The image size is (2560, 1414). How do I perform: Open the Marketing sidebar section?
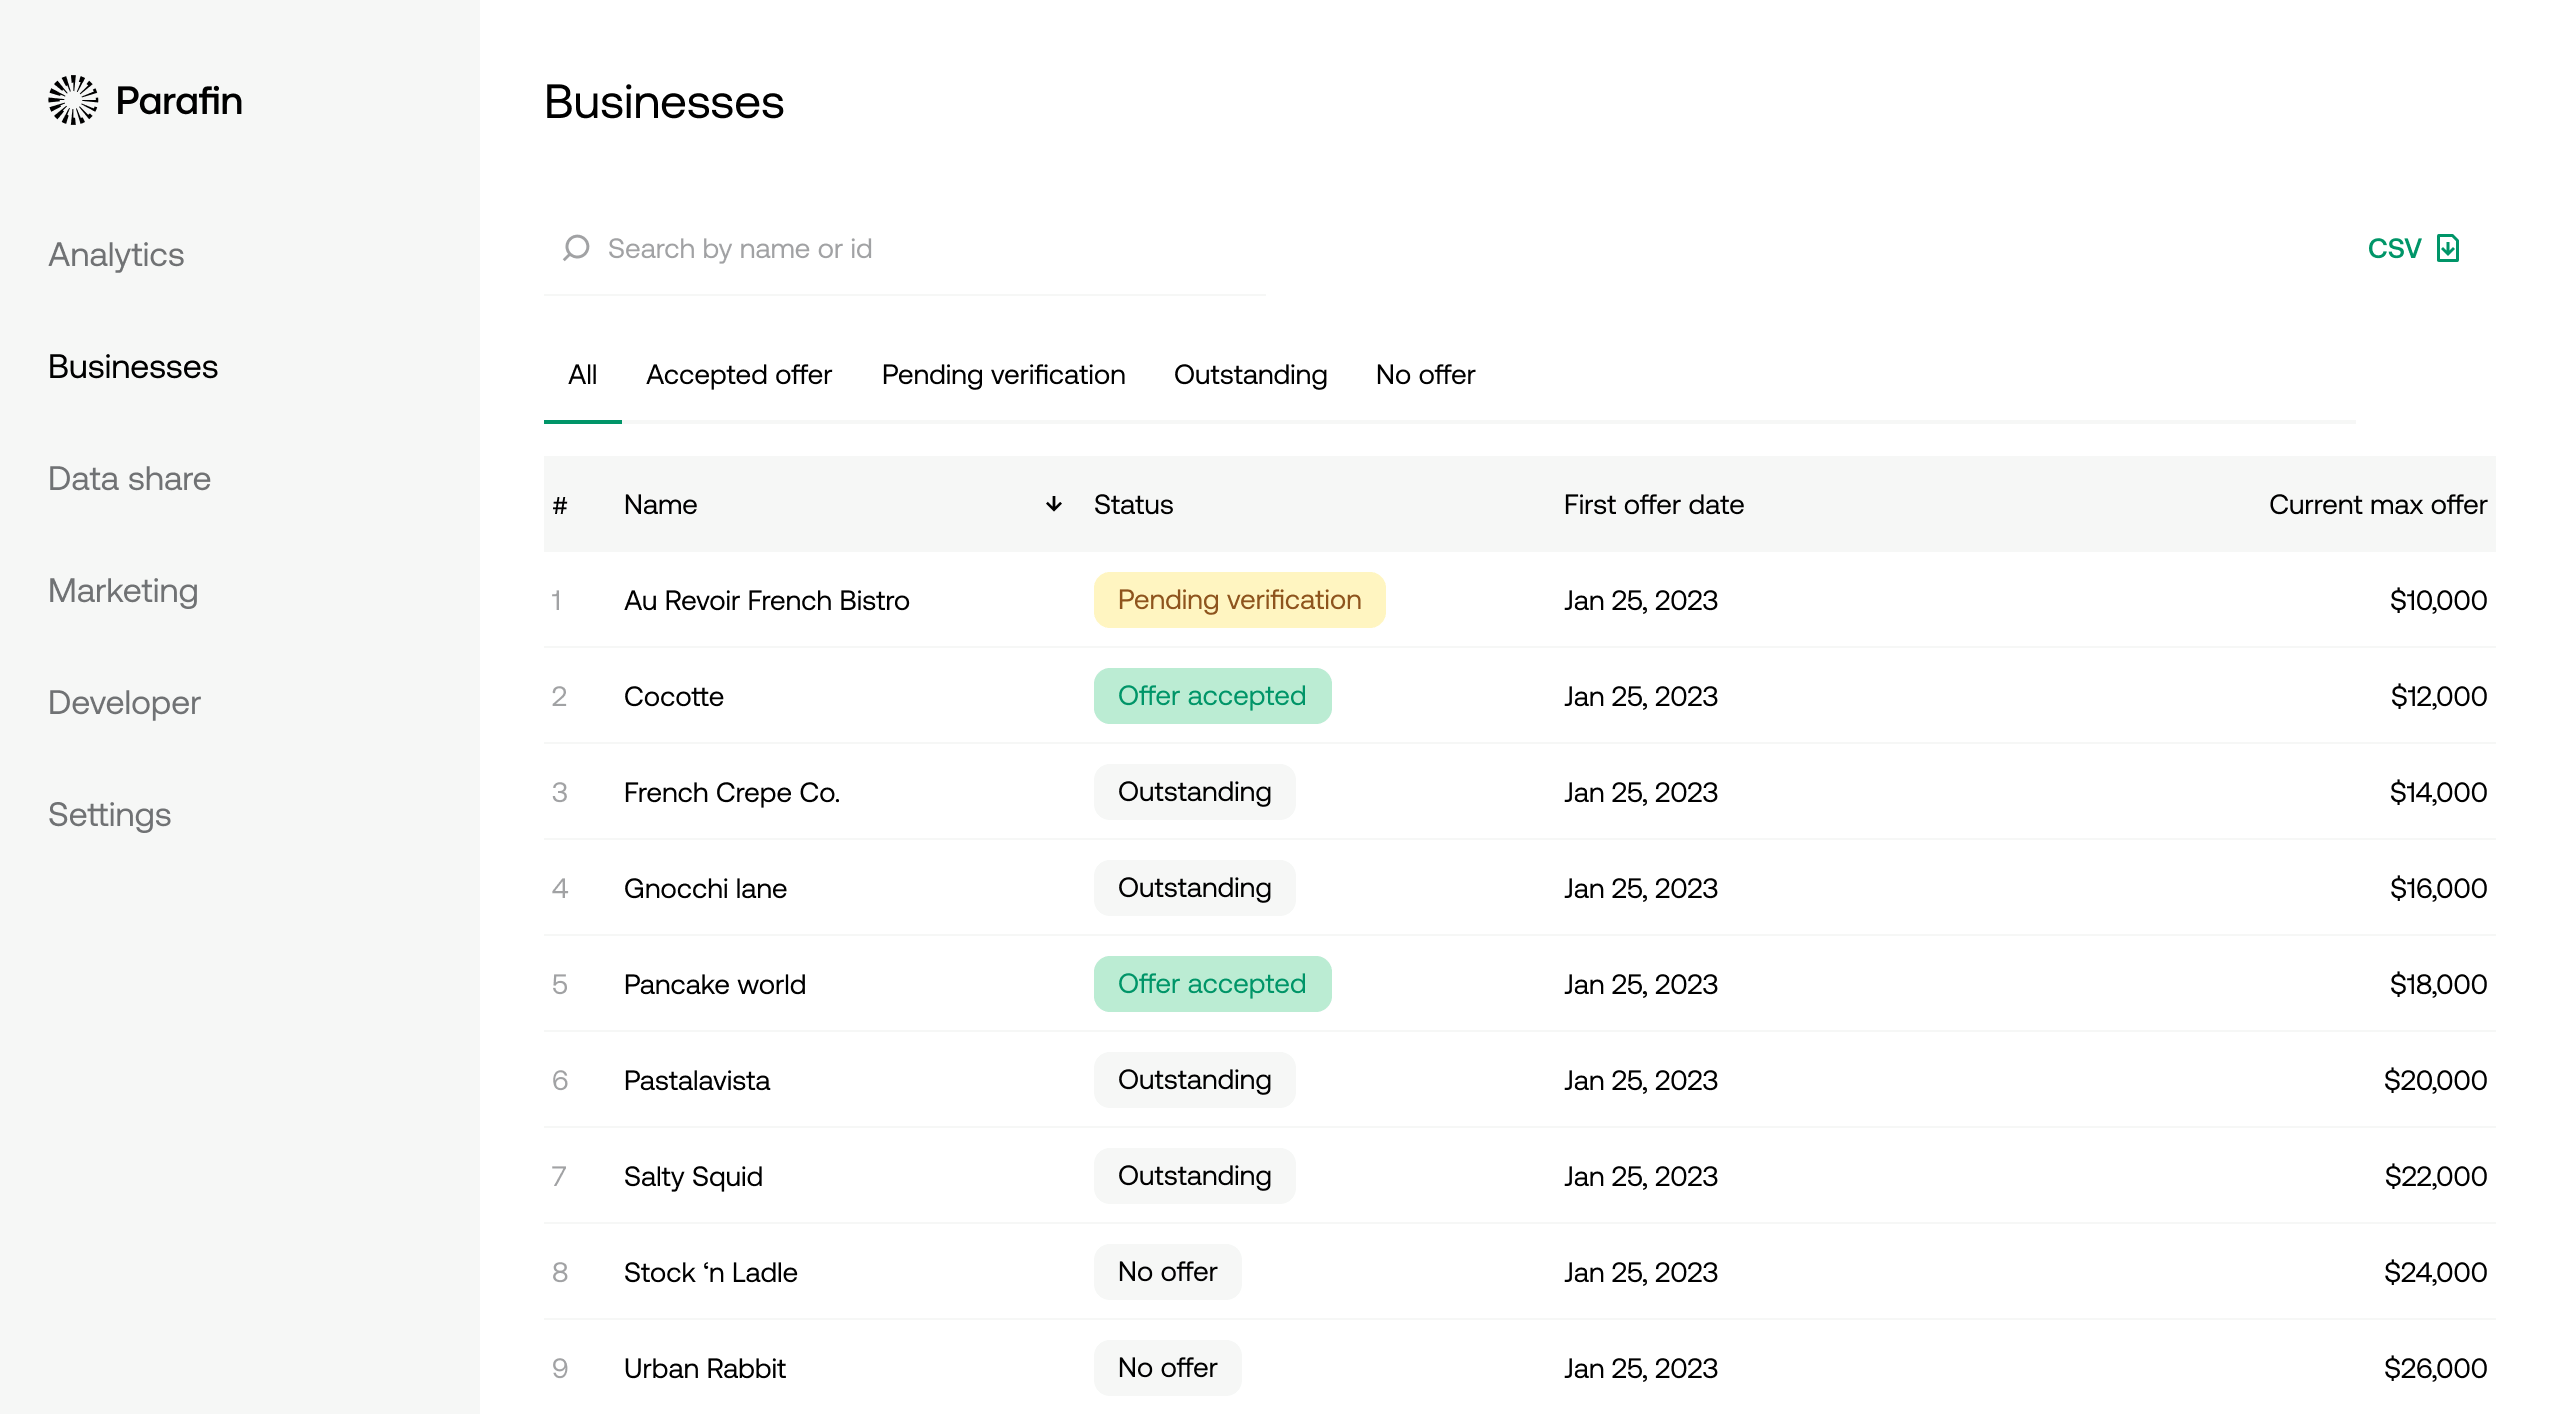click(x=123, y=591)
